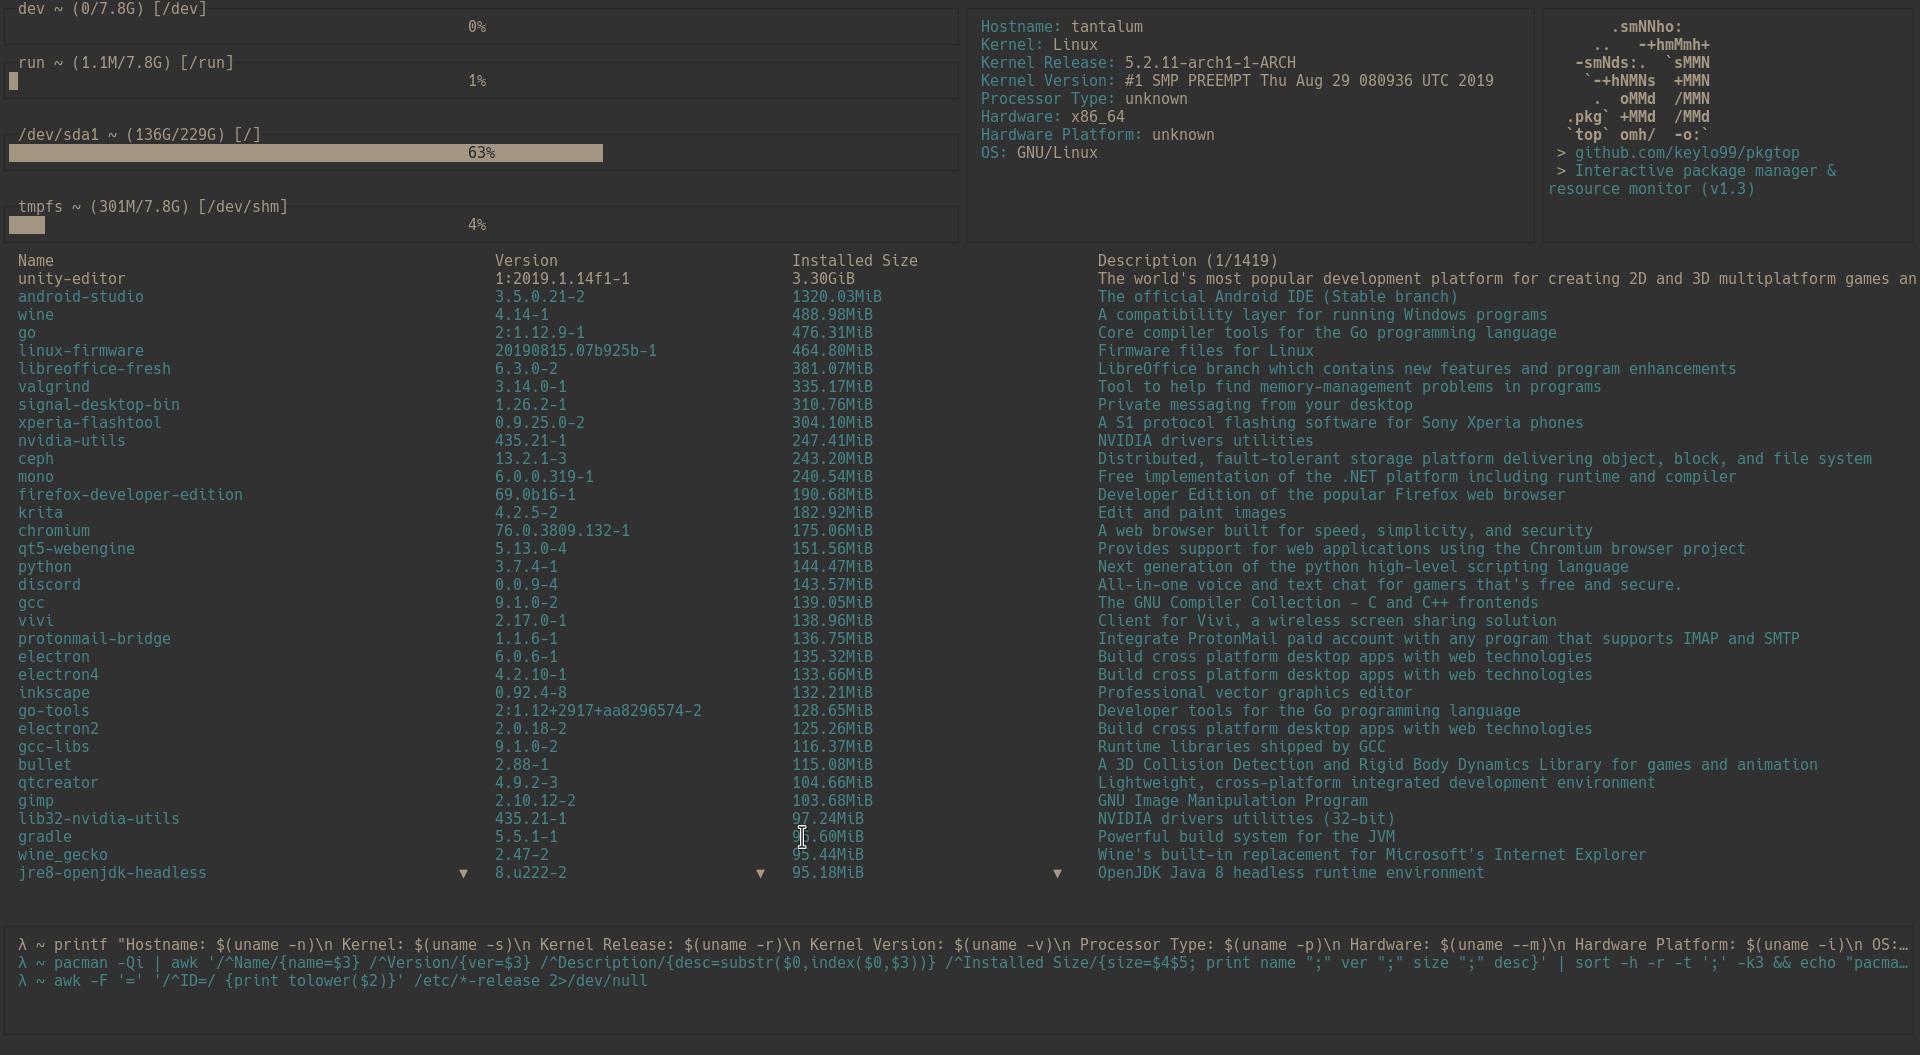Select electron2 package name
Screen dimensions: 1920x1055
pyautogui.click(x=58, y=729)
